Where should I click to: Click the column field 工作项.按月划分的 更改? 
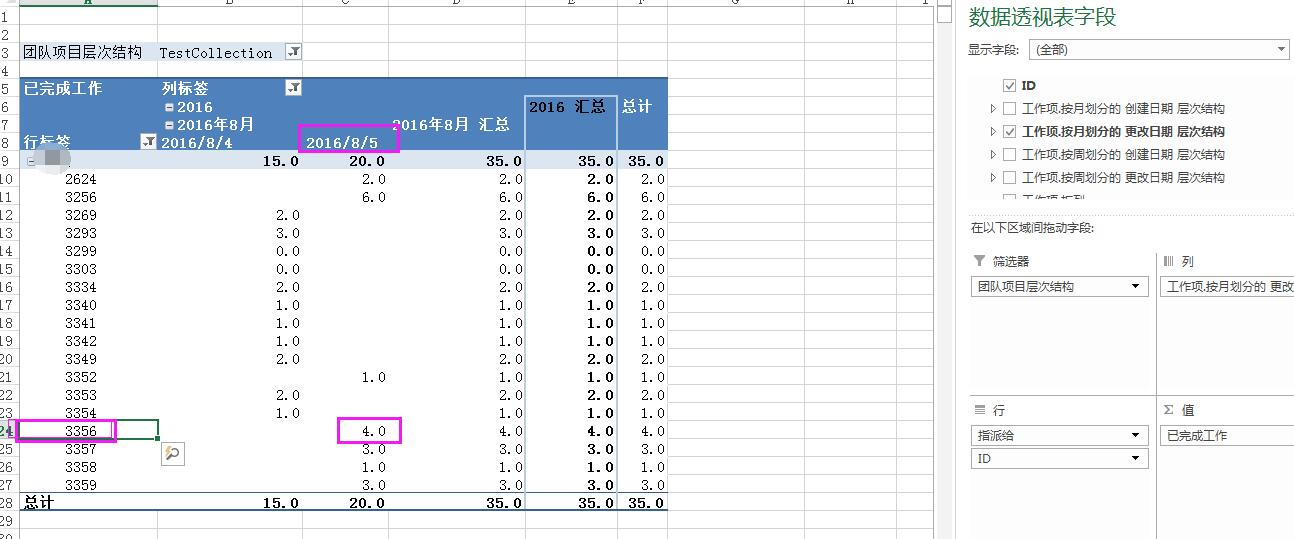click(x=1228, y=286)
